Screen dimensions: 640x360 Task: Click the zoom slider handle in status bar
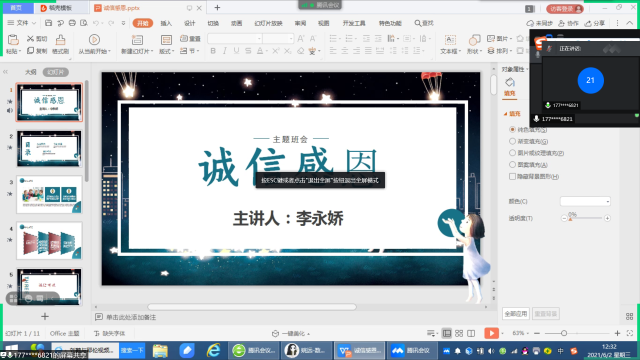pyautogui.click(x=564, y=333)
